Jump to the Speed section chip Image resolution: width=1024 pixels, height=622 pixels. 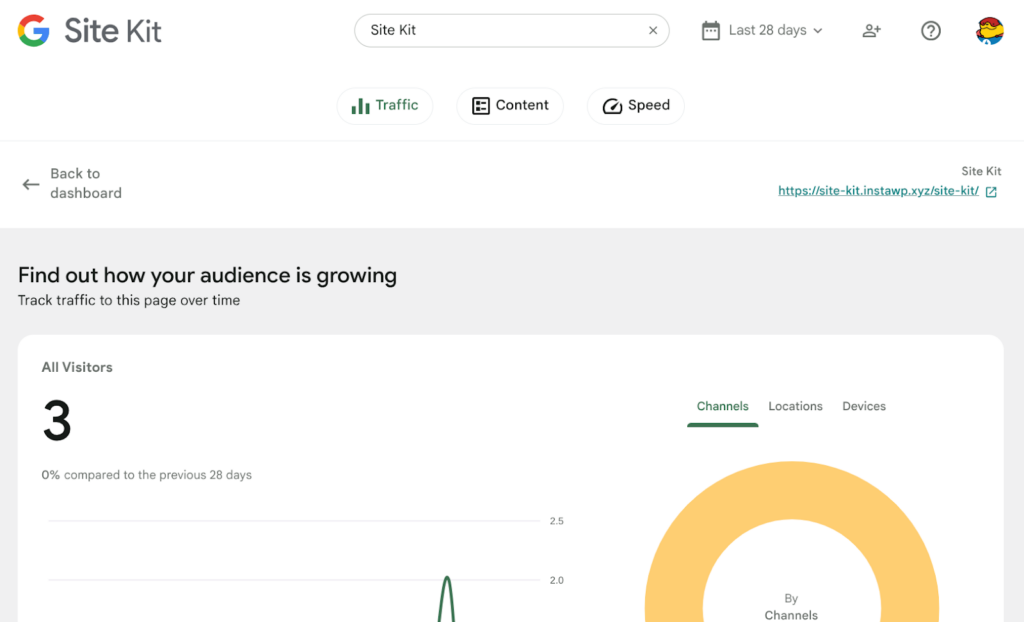pos(636,106)
